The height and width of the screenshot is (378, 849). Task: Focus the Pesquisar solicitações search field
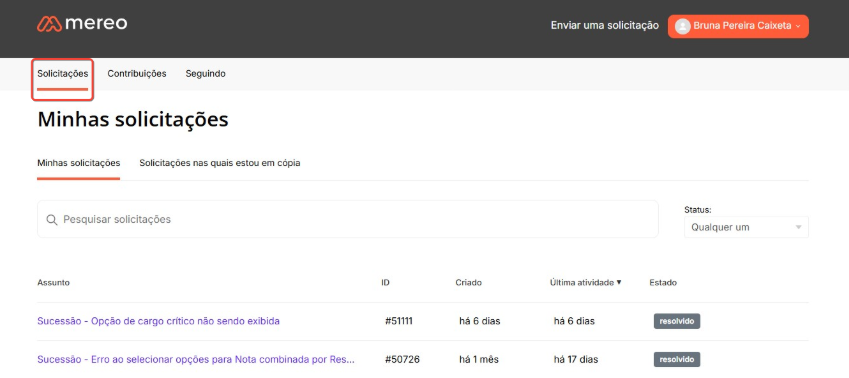click(x=348, y=219)
